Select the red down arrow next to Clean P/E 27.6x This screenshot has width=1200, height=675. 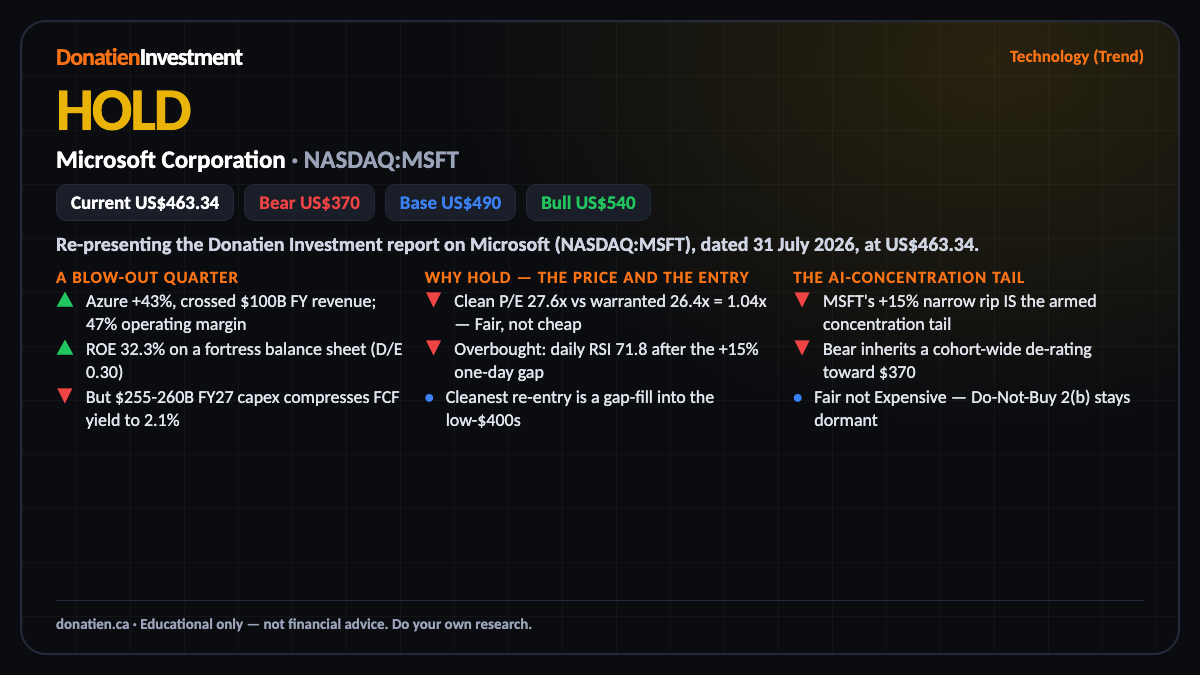point(433,300)
